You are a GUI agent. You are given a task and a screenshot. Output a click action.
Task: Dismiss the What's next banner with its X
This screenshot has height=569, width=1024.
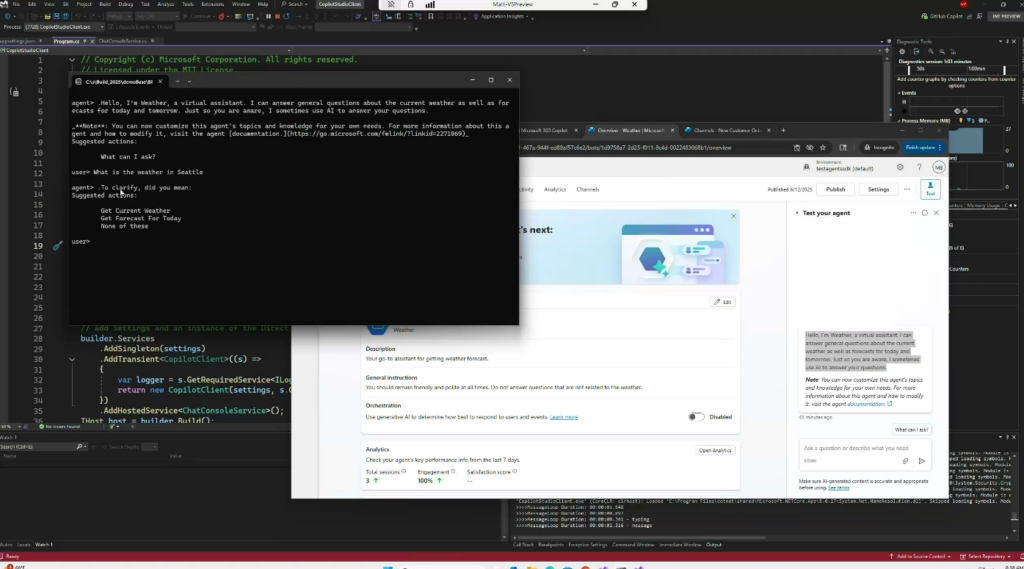(x=733, y=216)
